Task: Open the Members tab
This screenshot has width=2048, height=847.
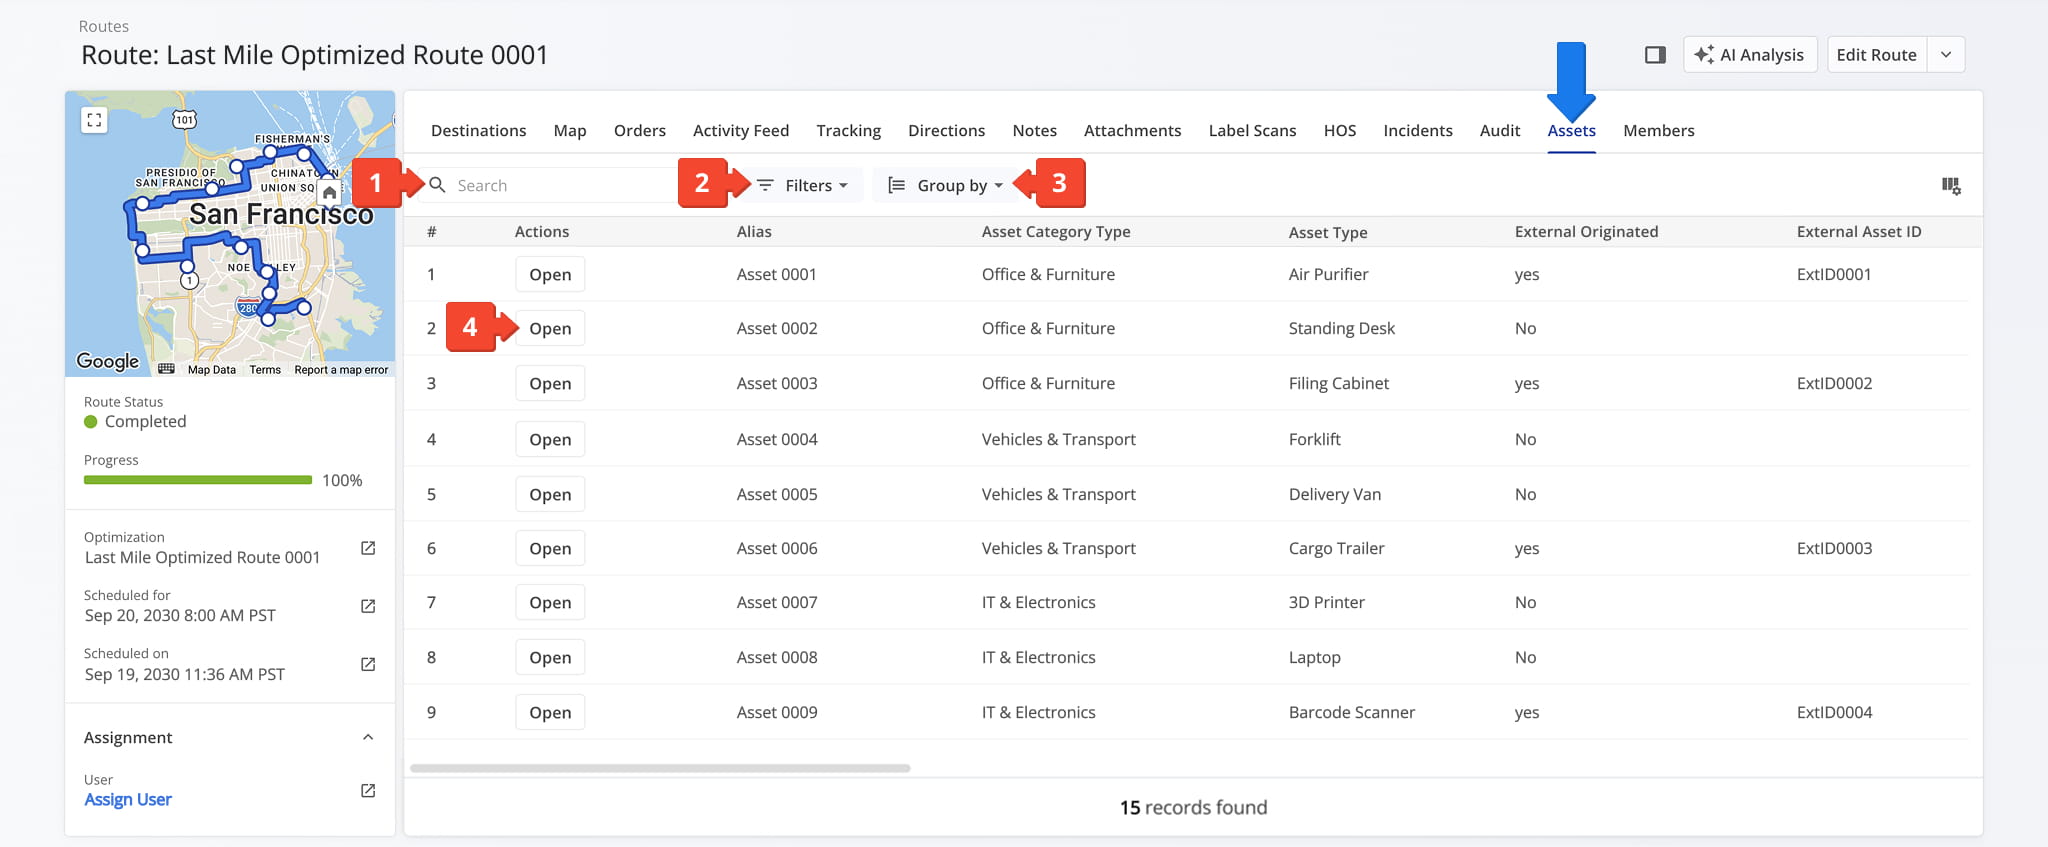Action: pyautogui.click(x=1658, y=130)
